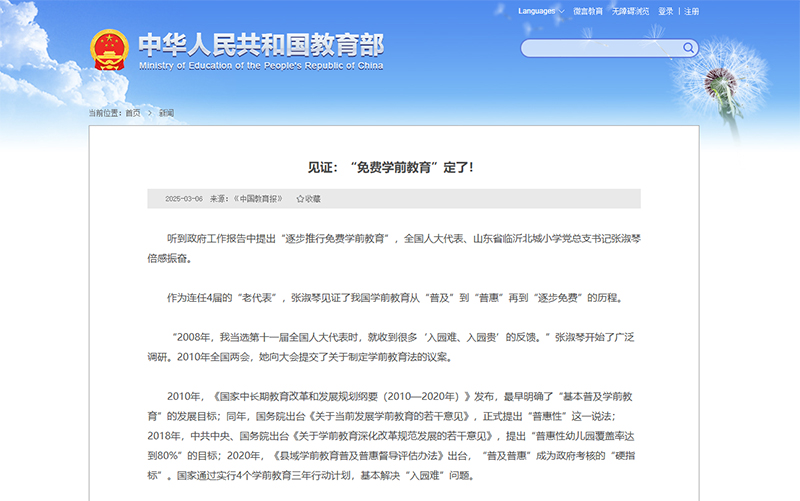Click the Languages chevron arrow
800x501 pixels.
563,12
